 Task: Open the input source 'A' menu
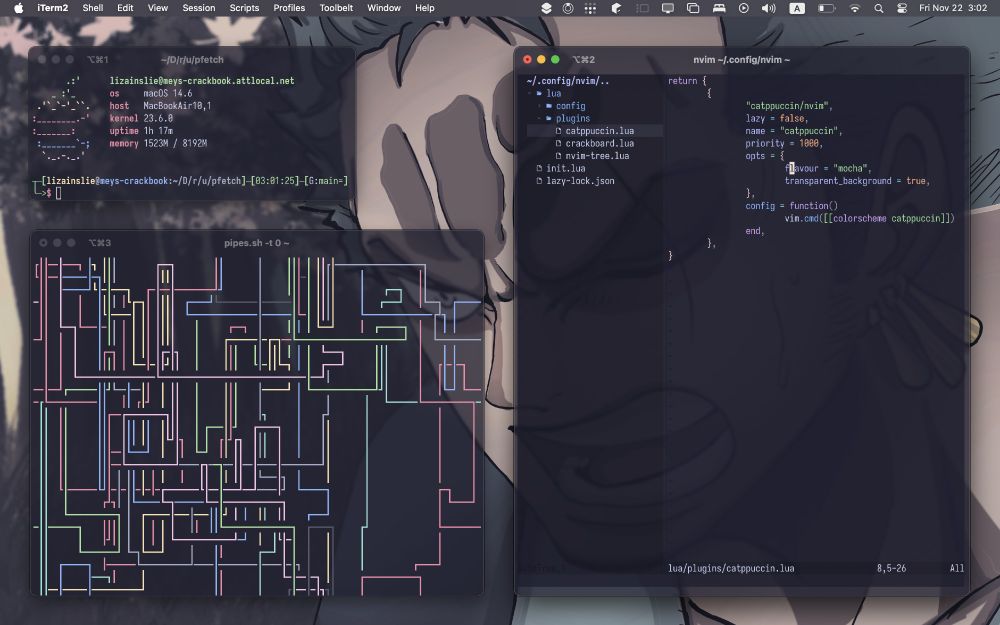tap(797, 8)
